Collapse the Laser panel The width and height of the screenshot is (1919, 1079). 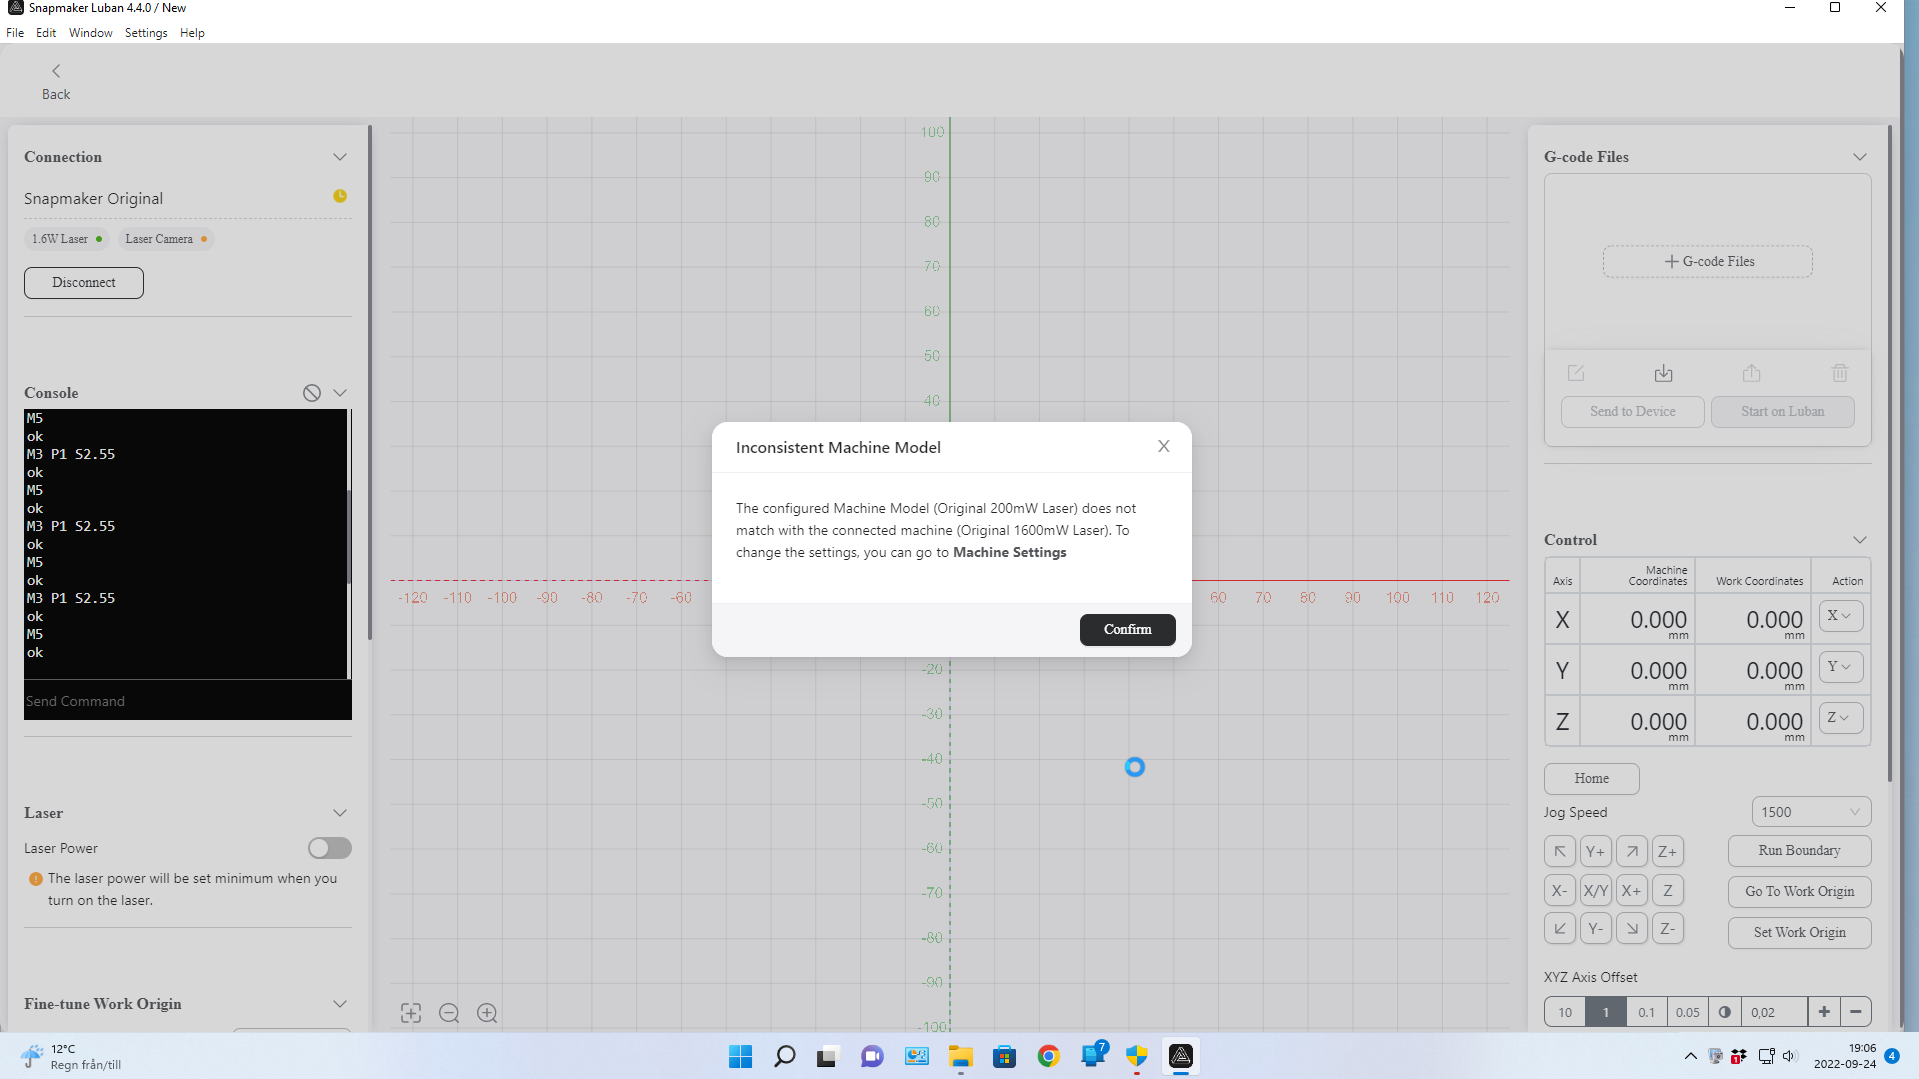[x=340, y=813]
